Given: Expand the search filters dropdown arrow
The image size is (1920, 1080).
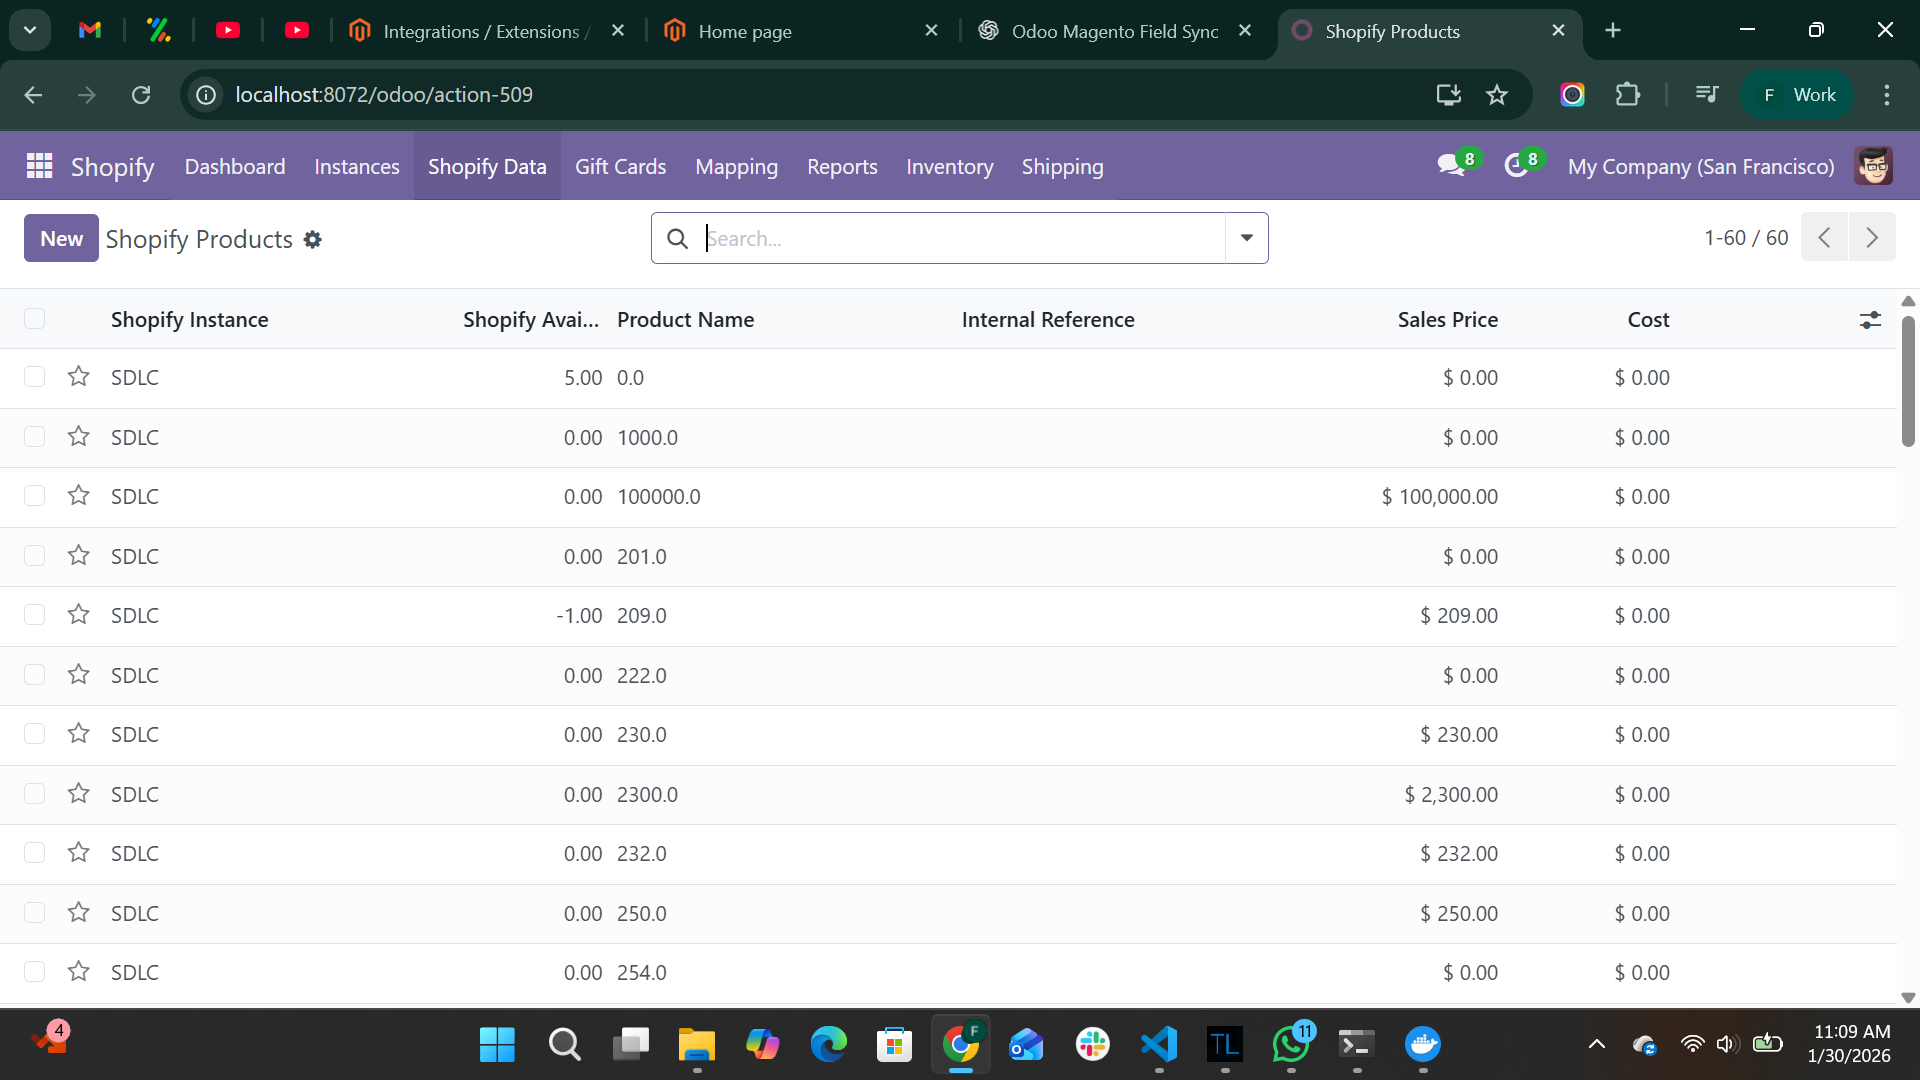Looking at the screenshot, I should 1245,238.
